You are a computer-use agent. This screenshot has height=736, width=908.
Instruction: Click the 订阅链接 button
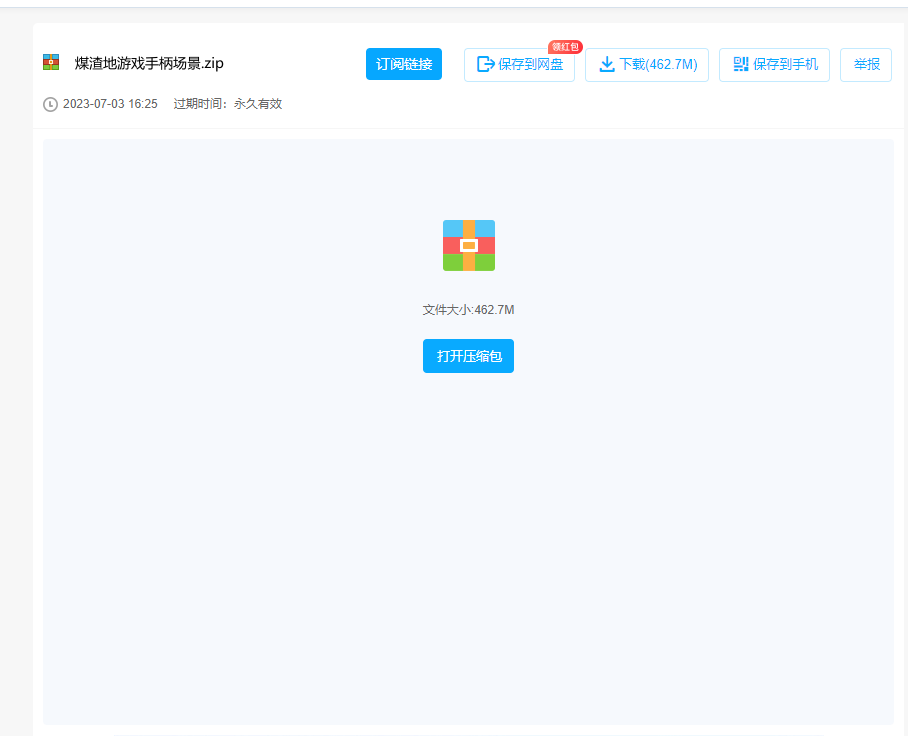(403, 63)
